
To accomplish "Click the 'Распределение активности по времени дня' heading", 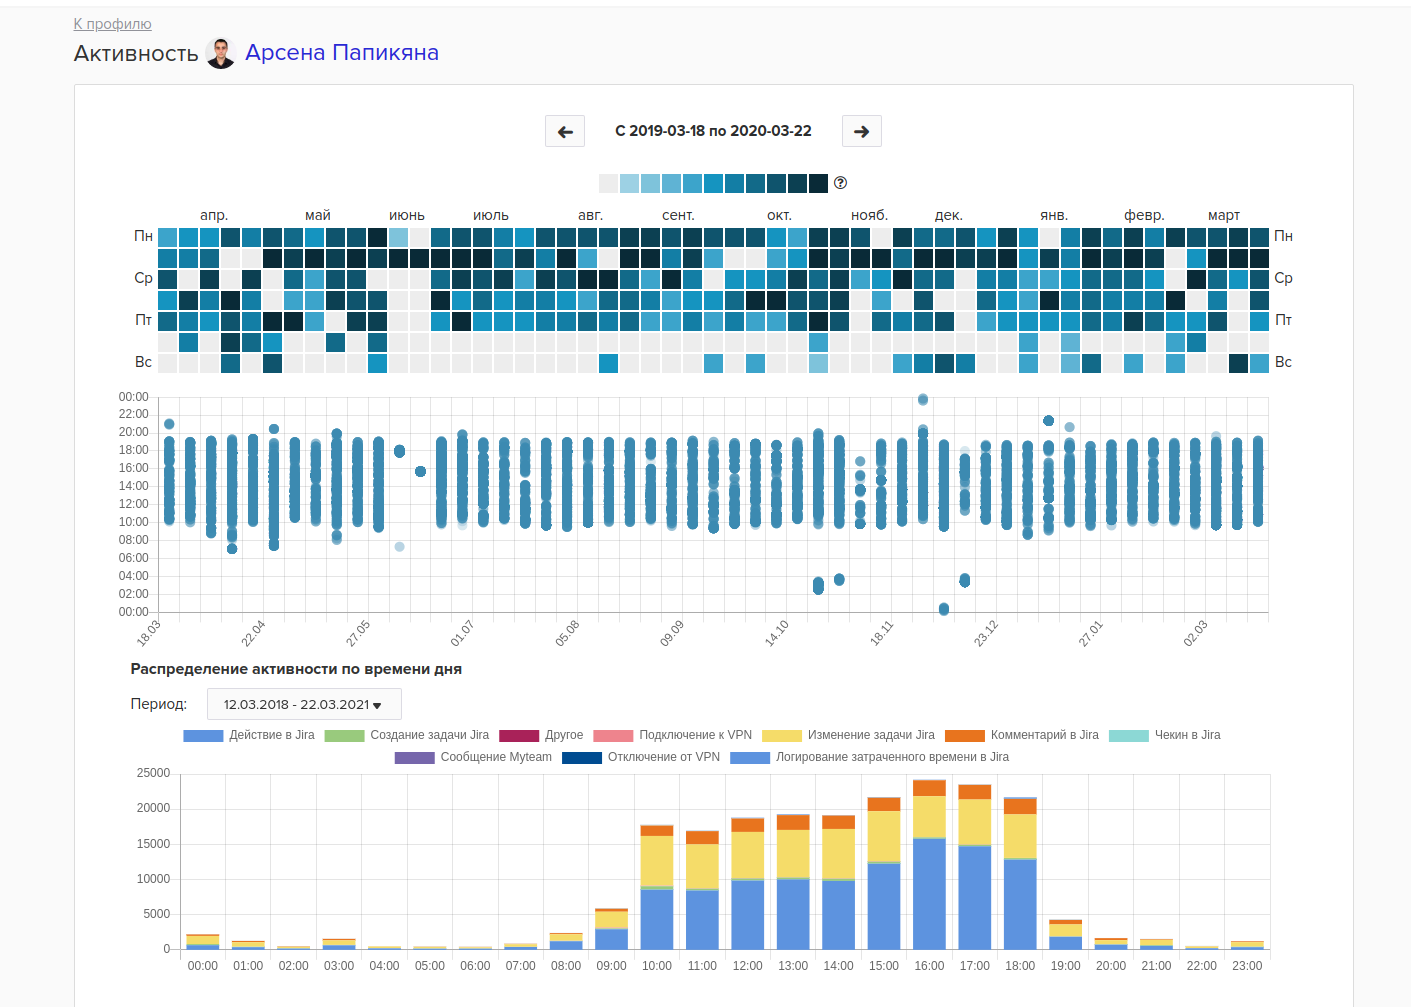I will (296, 669).
